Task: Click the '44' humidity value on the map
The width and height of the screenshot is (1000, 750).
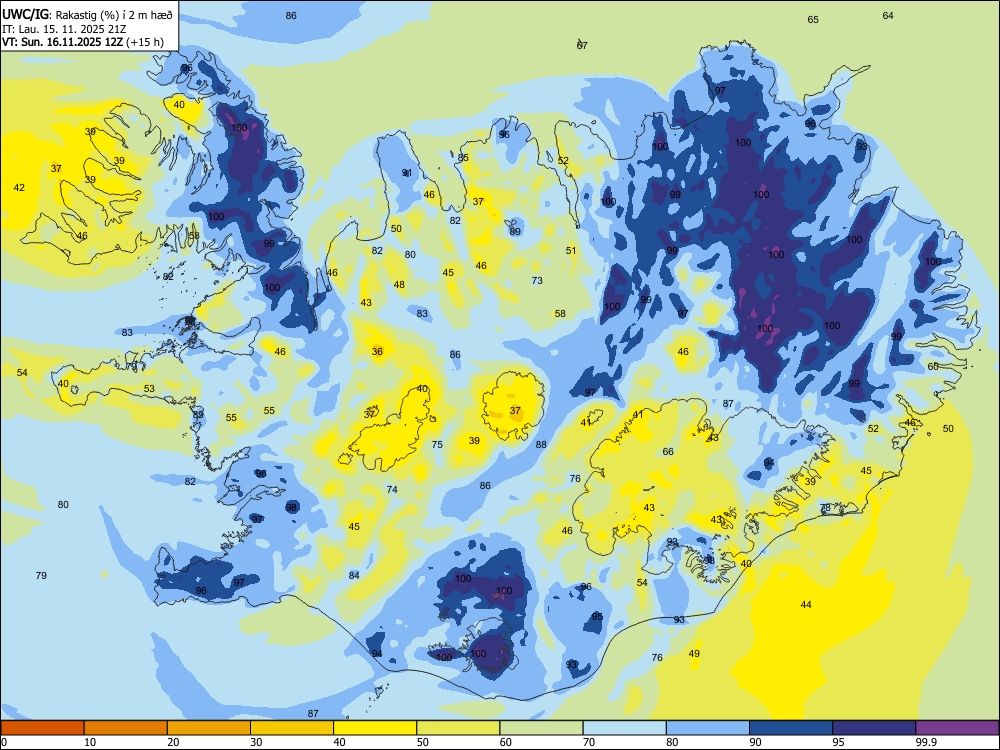Action: point(805,605)
